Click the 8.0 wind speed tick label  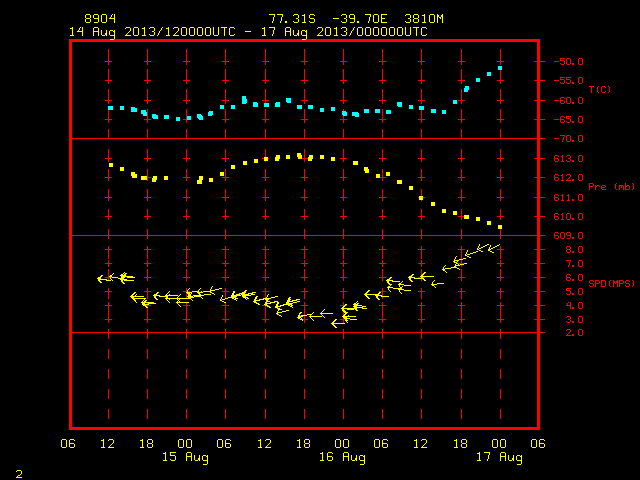point(574,250)
